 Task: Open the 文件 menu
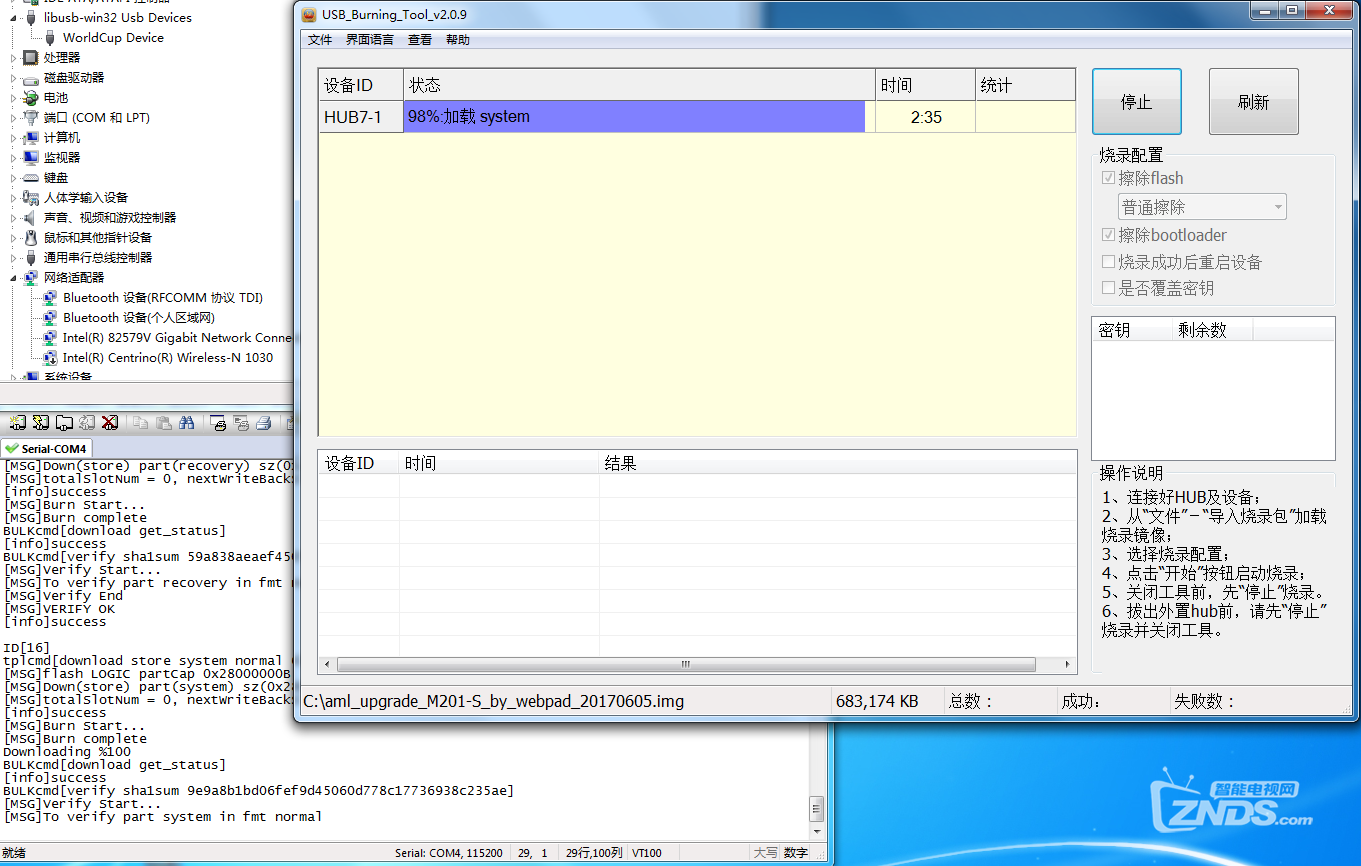point(320,40)
